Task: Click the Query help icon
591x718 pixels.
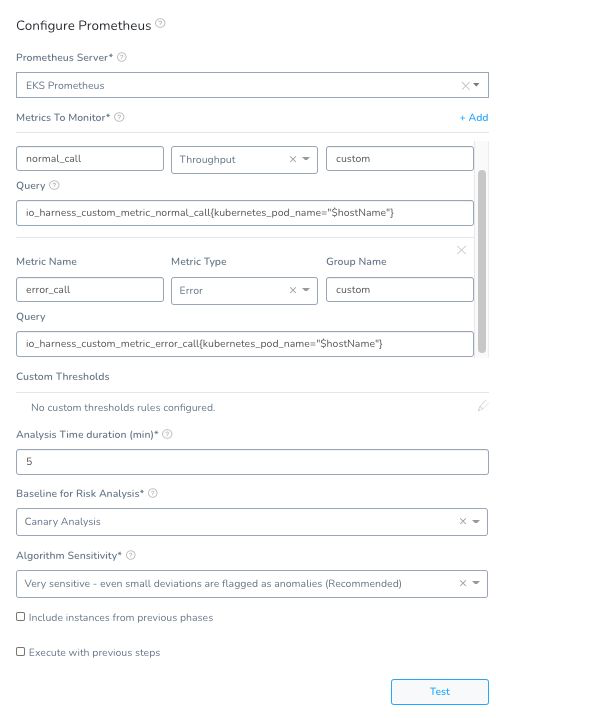Action: coord(54,185)
